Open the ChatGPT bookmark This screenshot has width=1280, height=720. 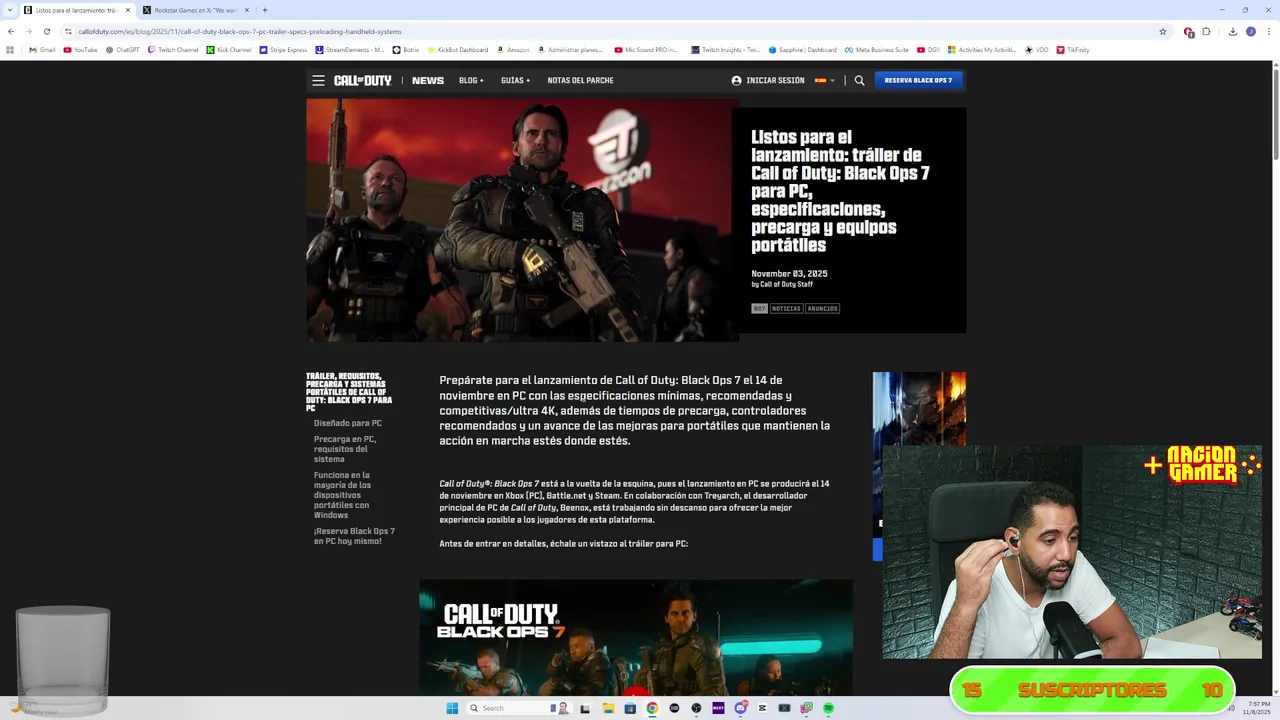tap(122, 49)
